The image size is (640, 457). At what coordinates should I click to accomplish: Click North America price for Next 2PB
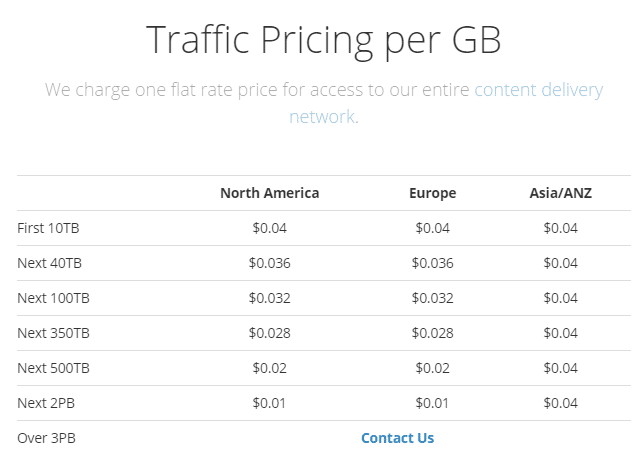(x=270, y=403)
